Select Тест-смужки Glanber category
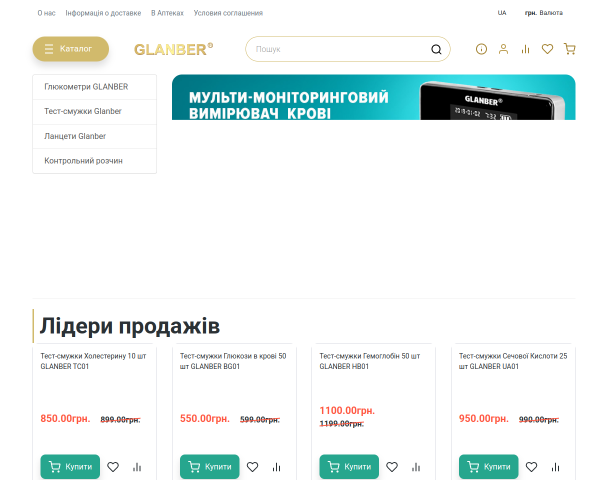This screenshot has height=480, width=600. [x=95, y=111]
